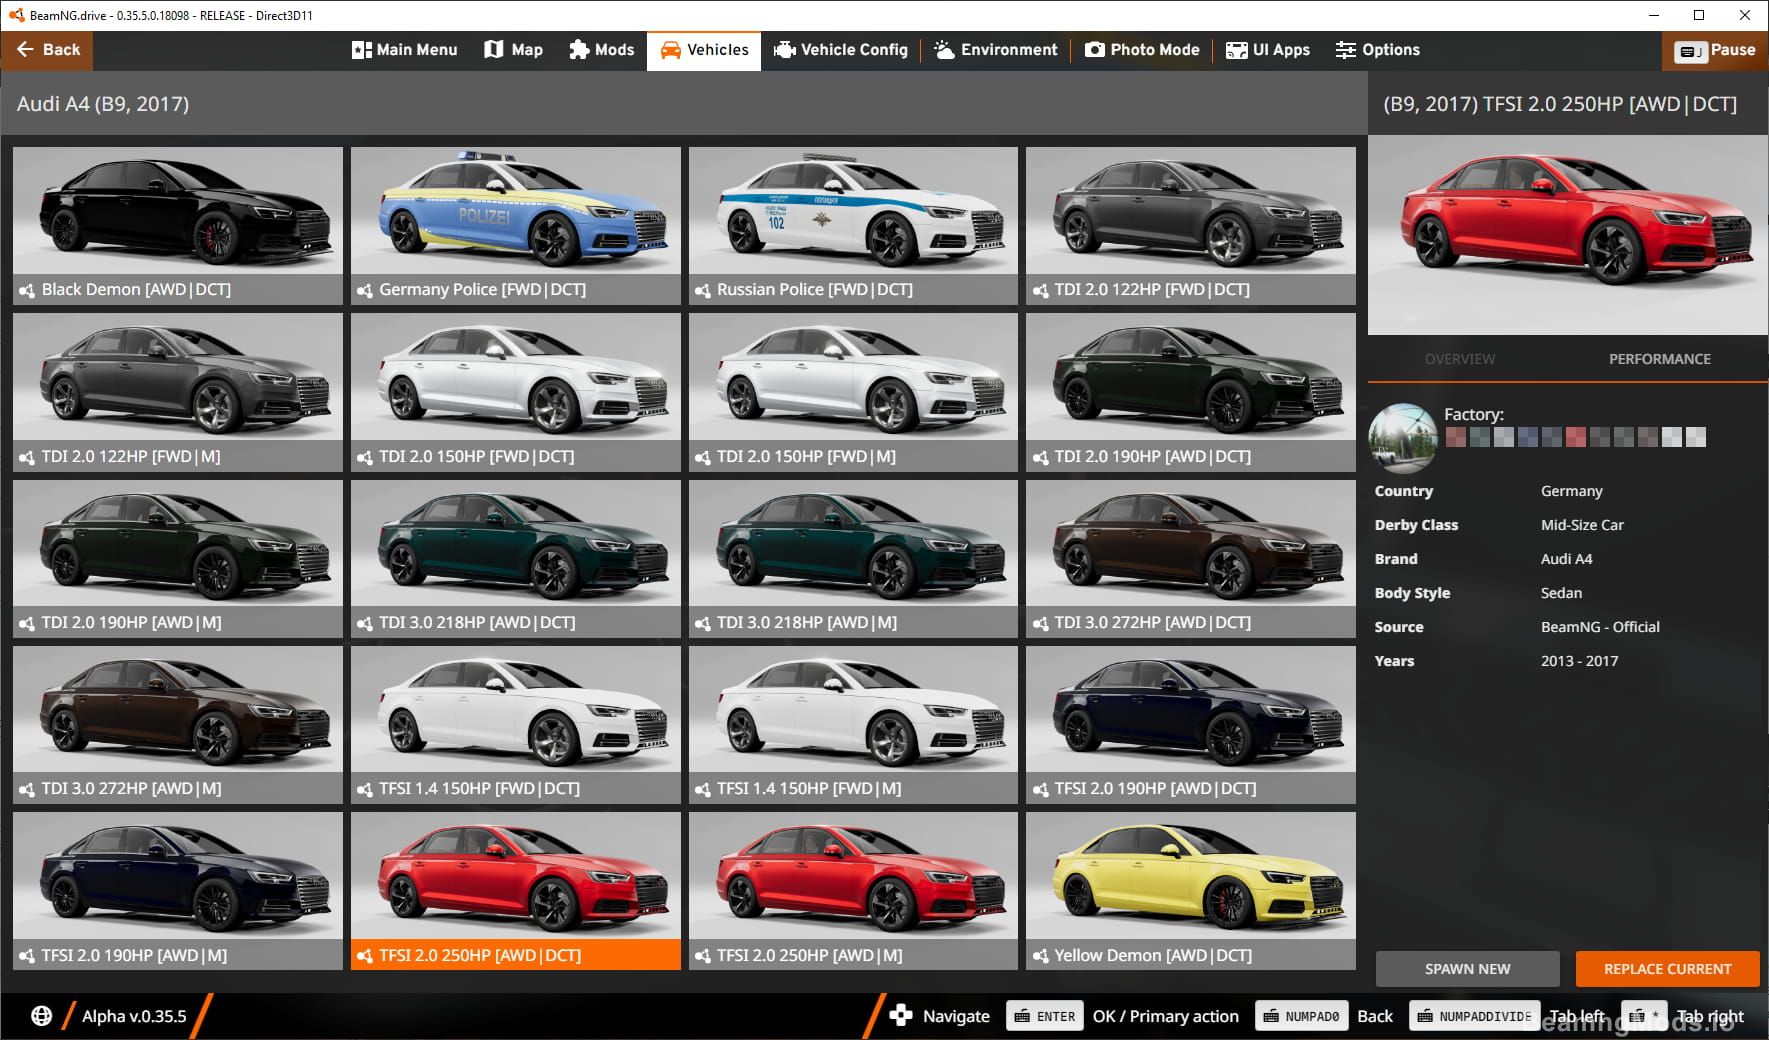Select the Yellow Demon [AWD|DCT] config
1769x1040 pixels.
click(1191, 891)
